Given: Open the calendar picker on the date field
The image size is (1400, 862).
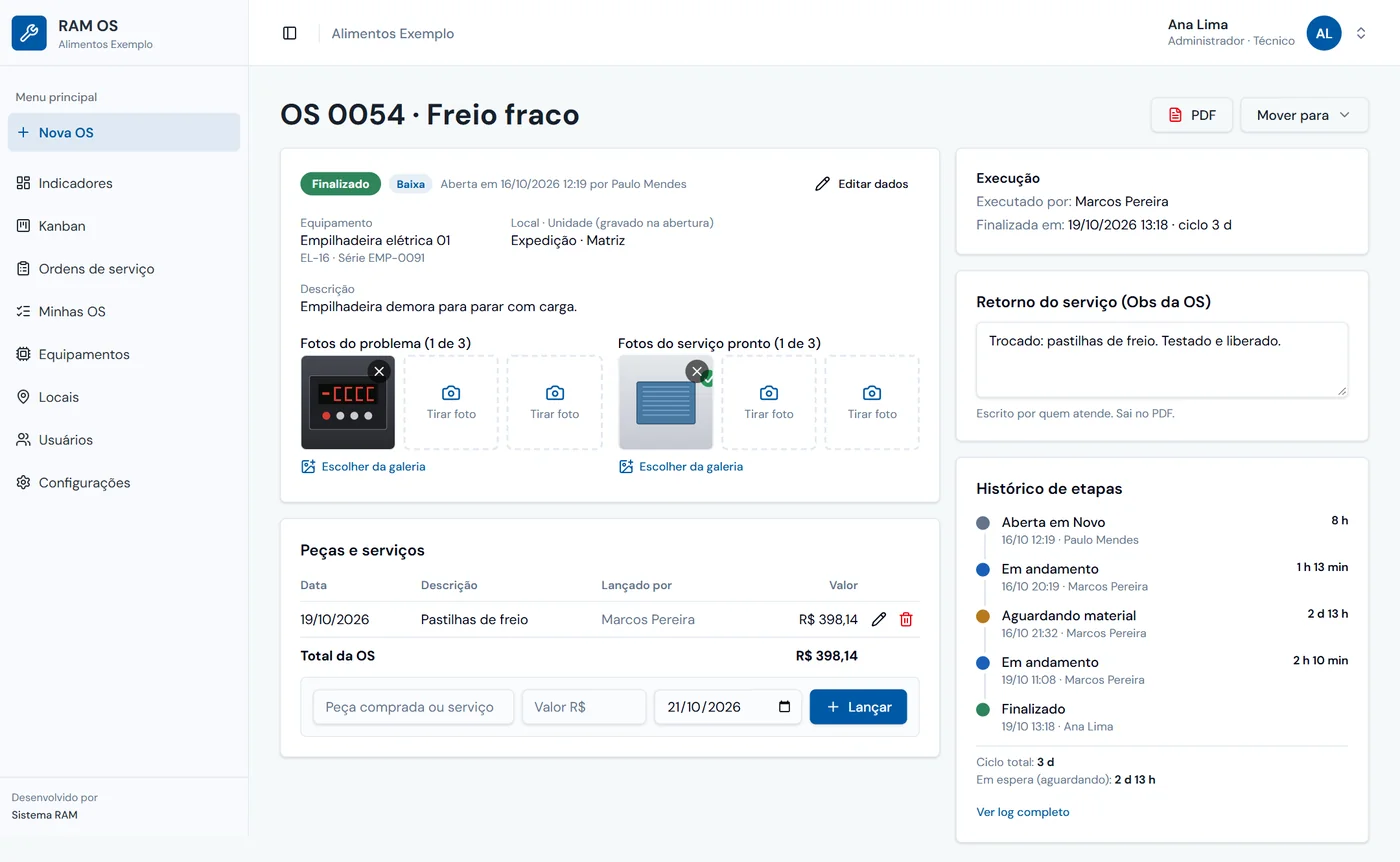Looking at the screenshot, I should tap(785, 707).
